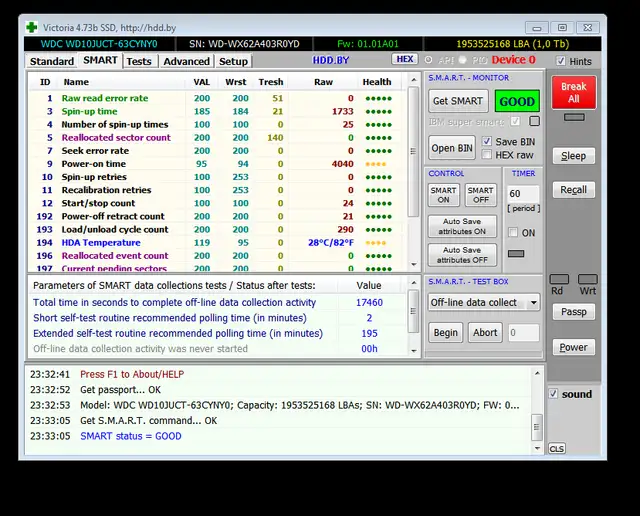640x516 pixels.
Task: Click test parameters scrollbar down arrow
Action: click(413, 351)
